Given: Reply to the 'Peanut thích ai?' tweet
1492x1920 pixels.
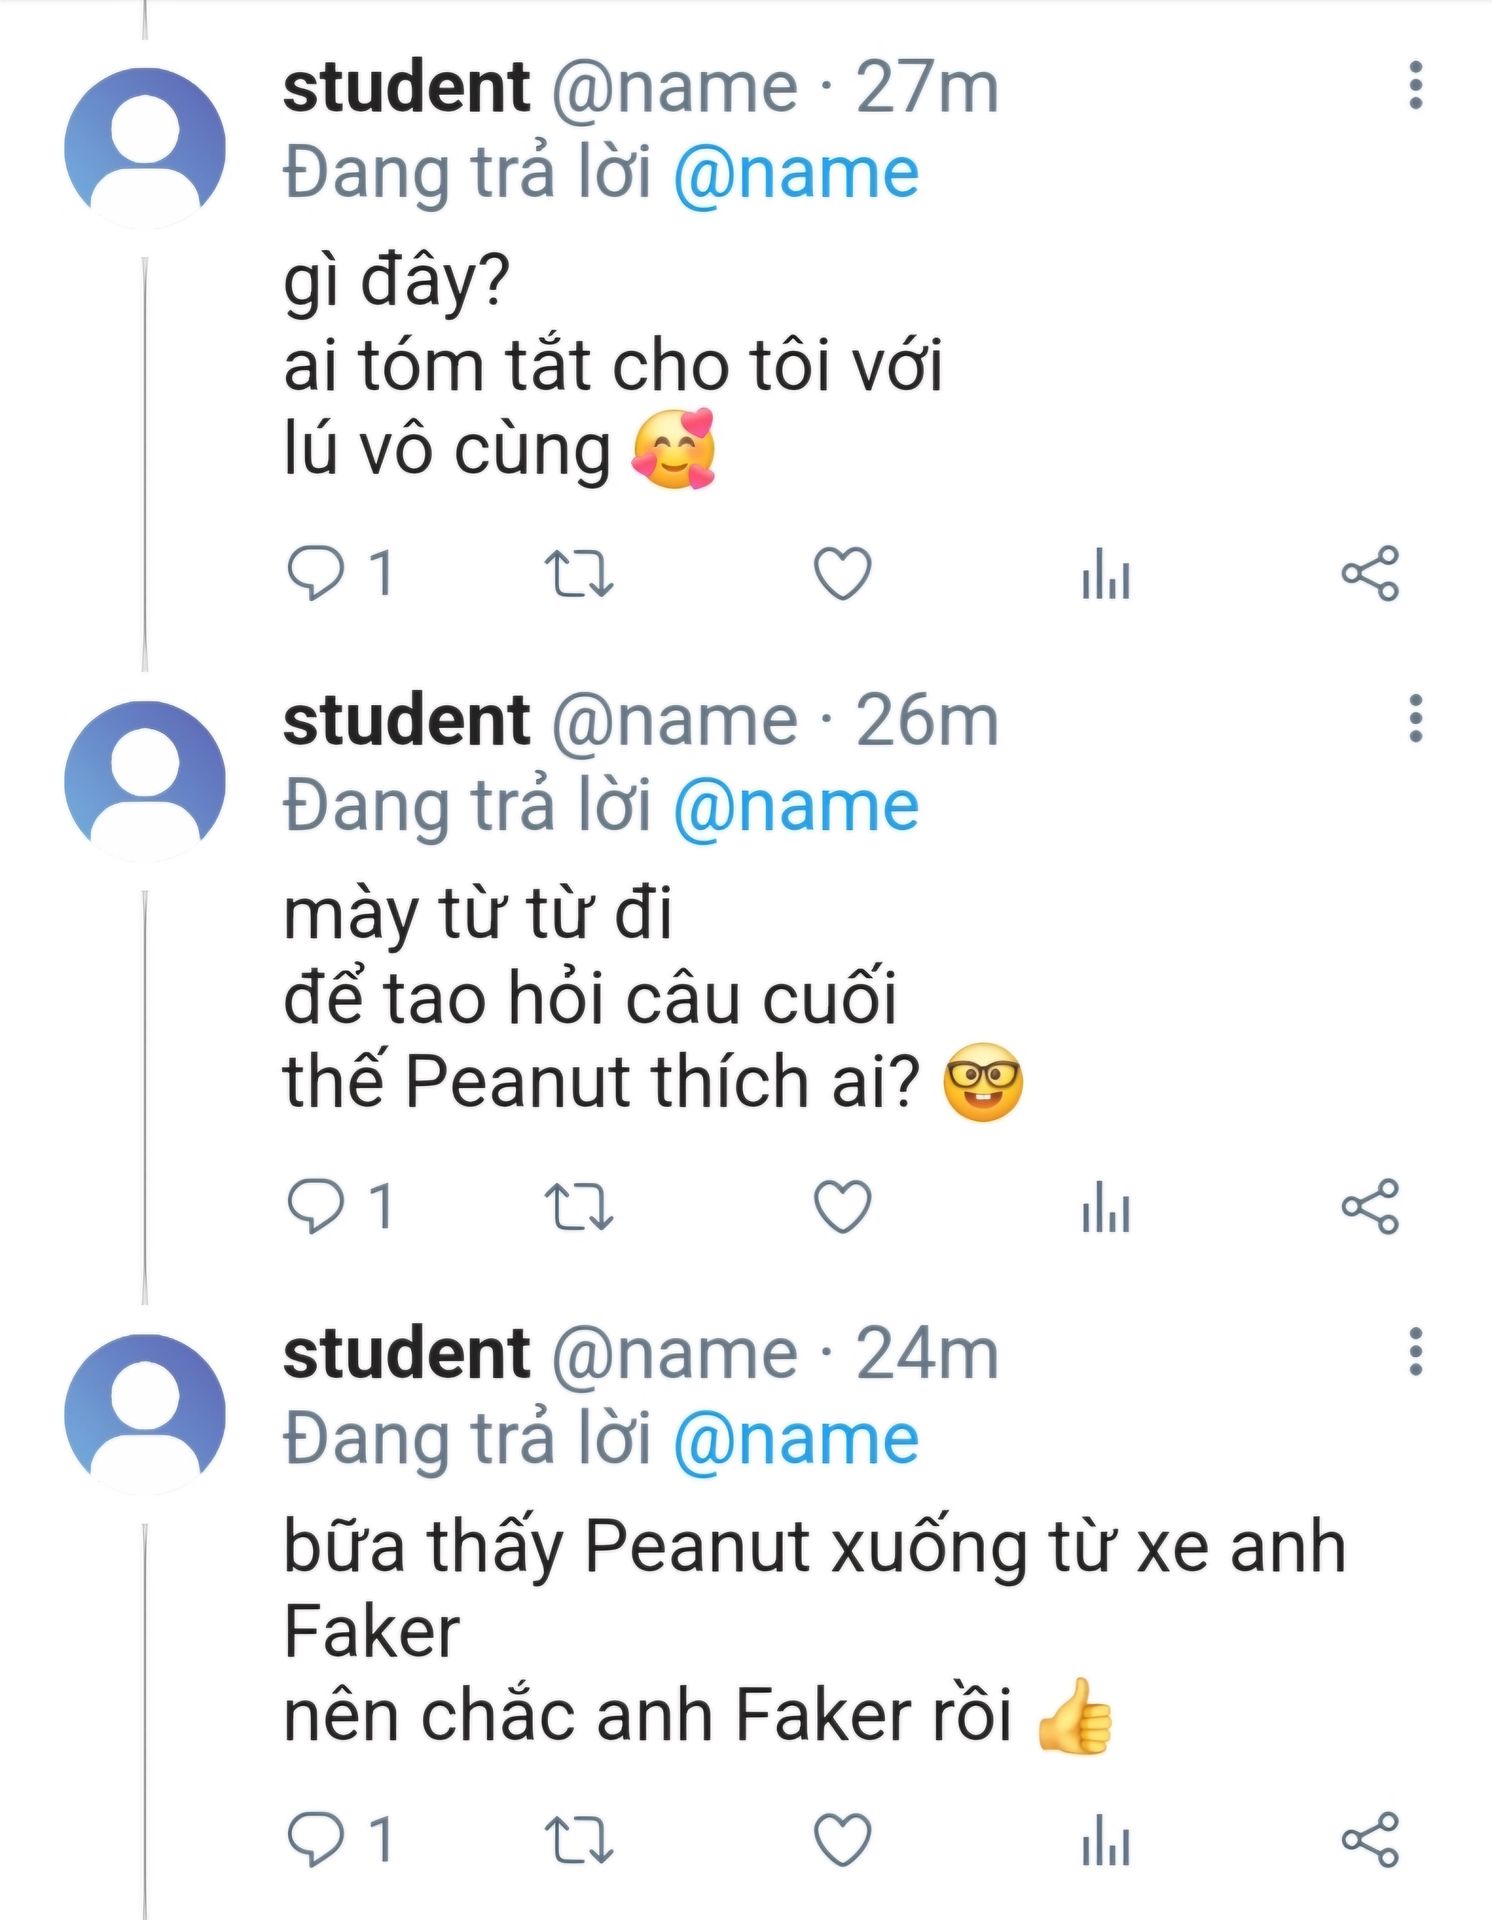Looking at the screenshot, I should click(316, 1206).
